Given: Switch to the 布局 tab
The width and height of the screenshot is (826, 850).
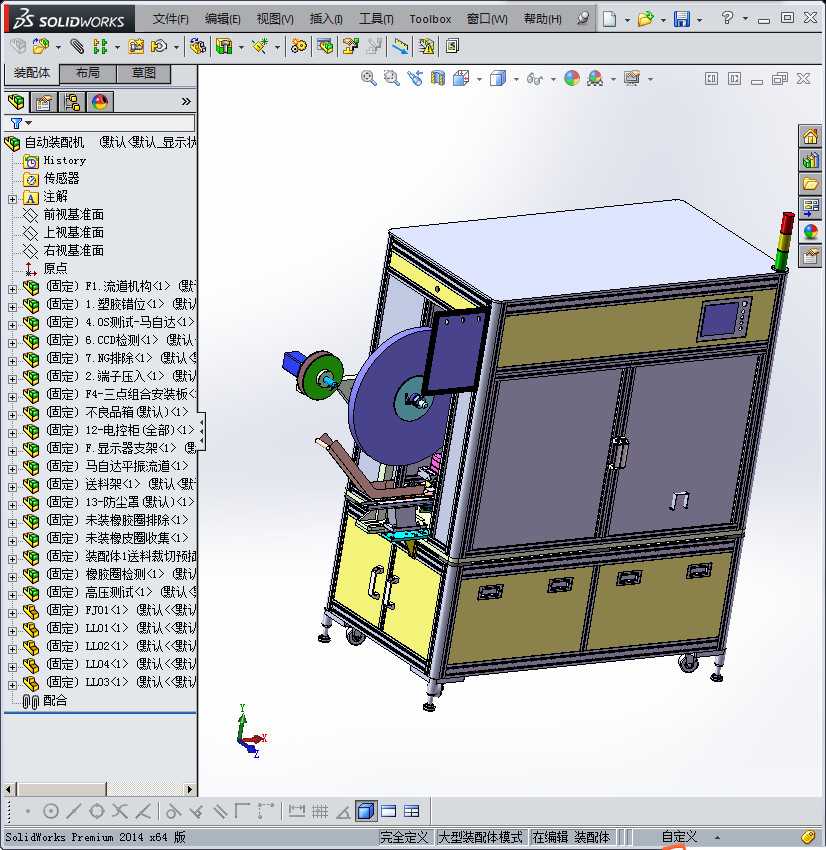Looking at the screenshot, I should pyautogui.click(x=87, y=73).
